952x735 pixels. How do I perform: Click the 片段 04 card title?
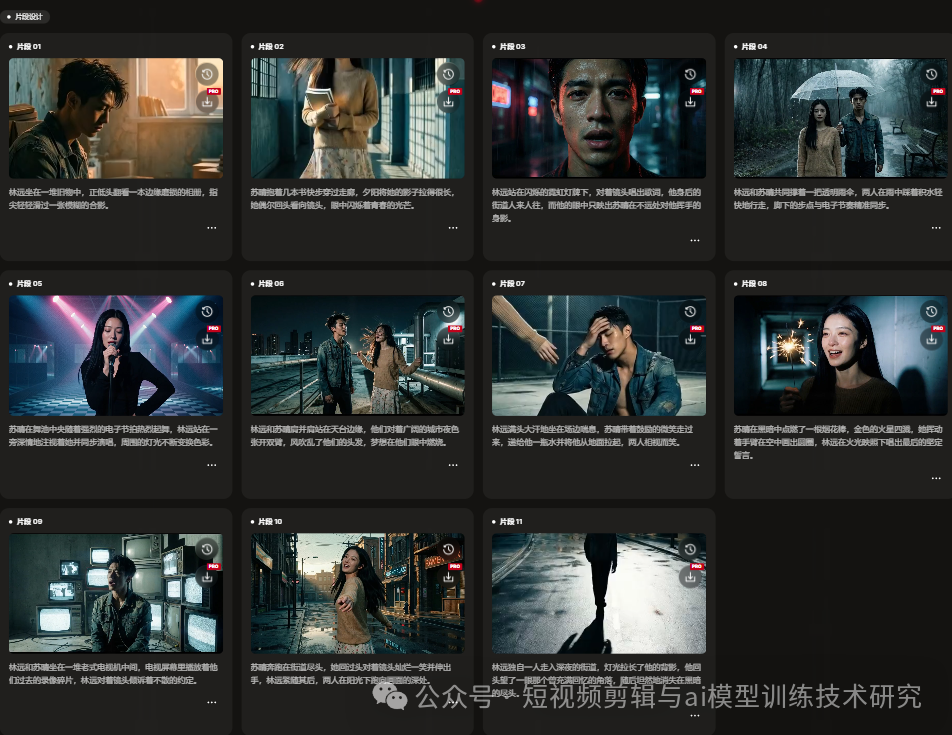coord(754,46)
